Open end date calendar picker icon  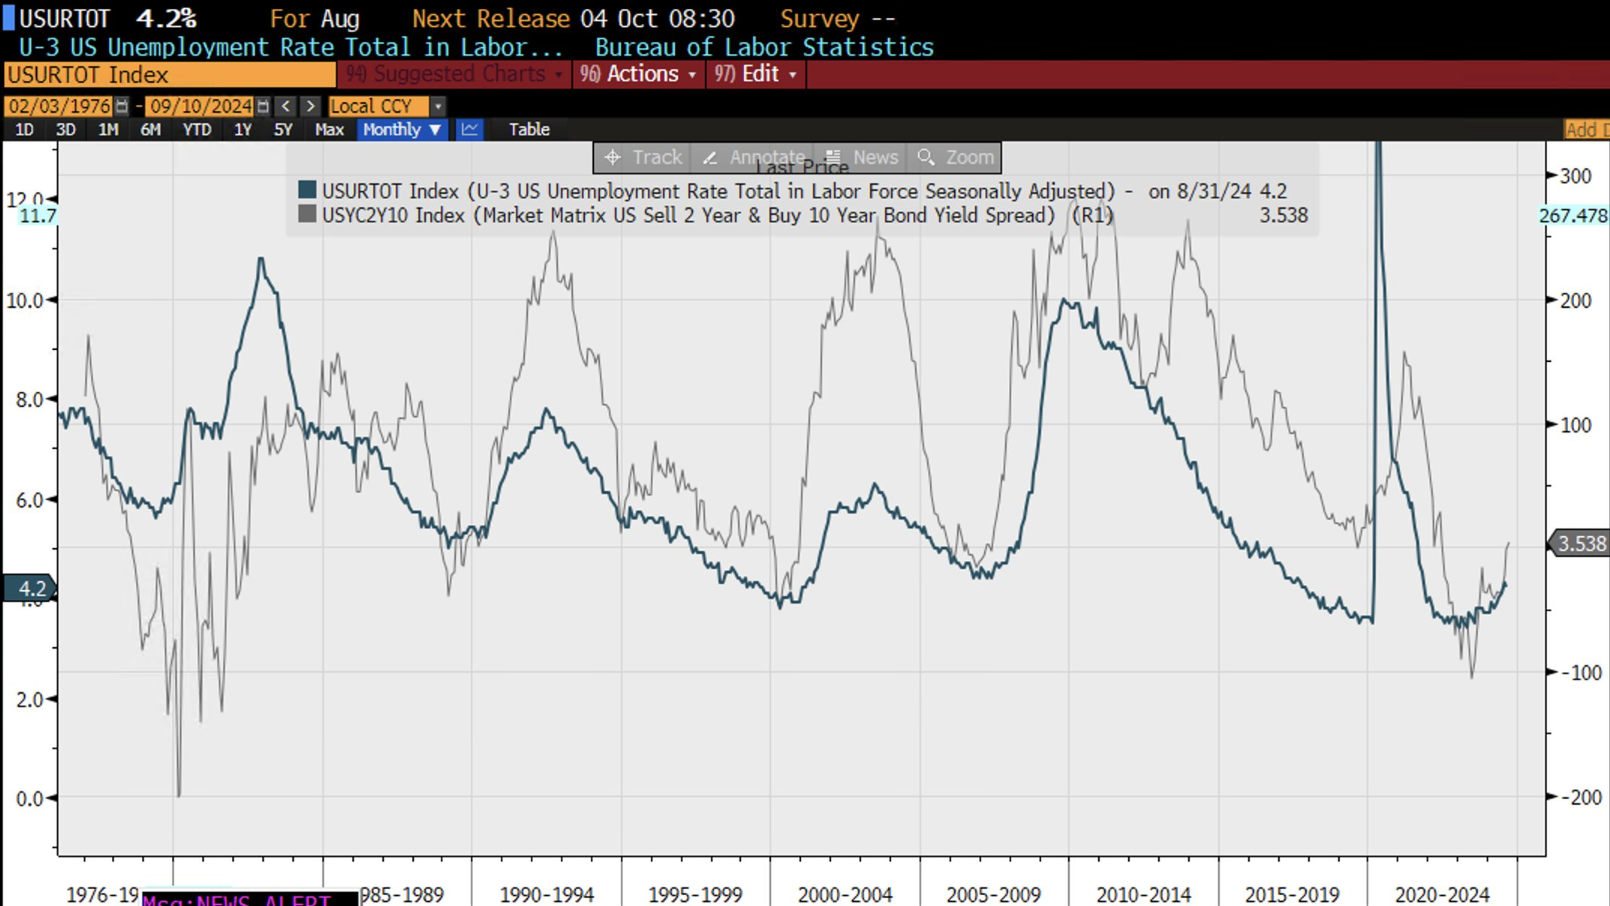click(263, 106)
